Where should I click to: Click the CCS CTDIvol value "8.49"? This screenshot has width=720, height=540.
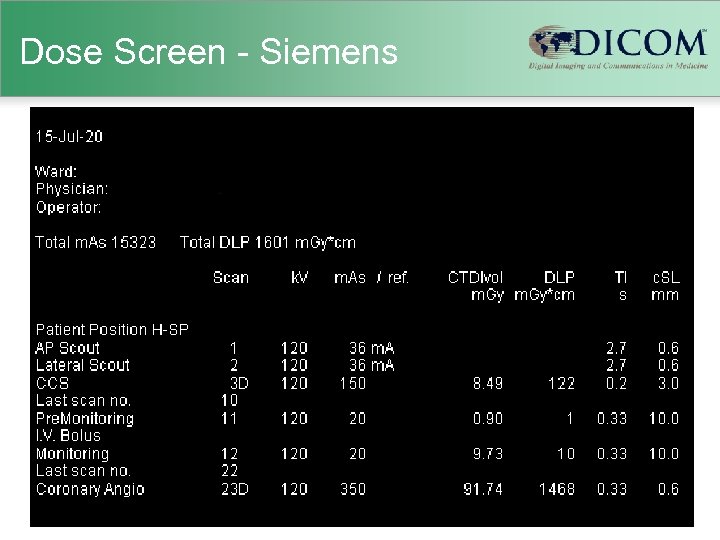(x=488, y=383)
